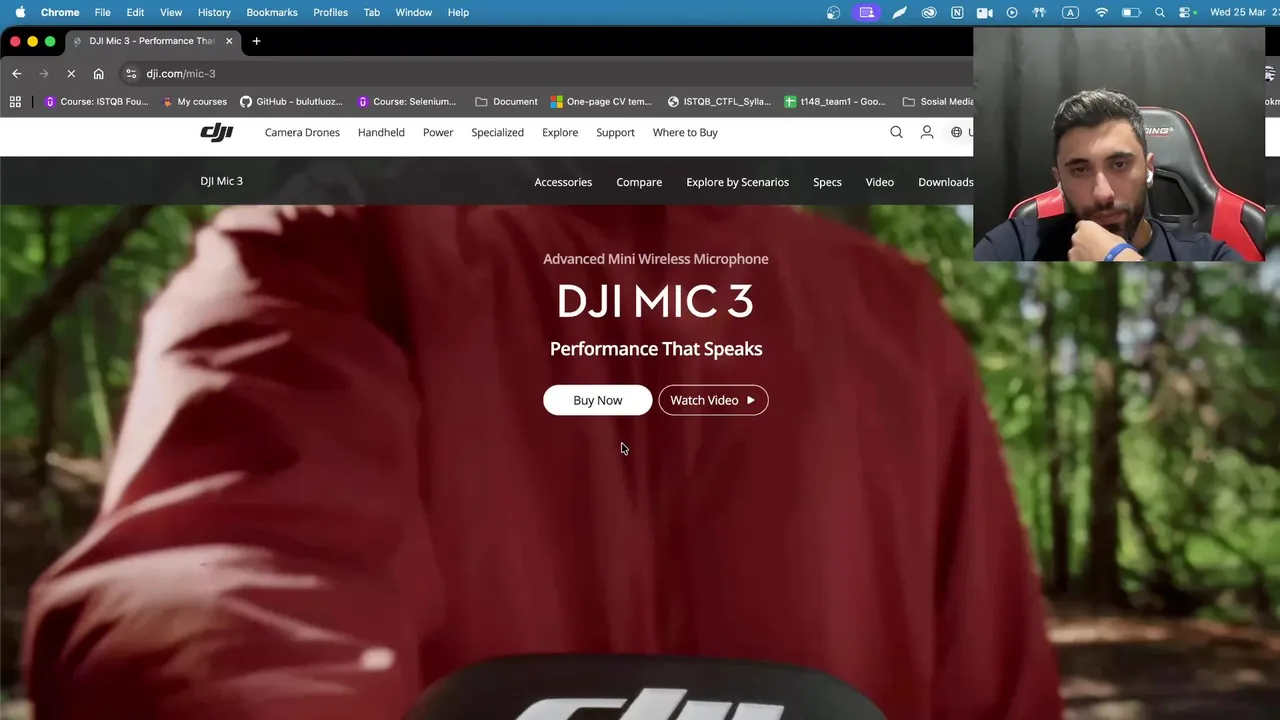Open Camera Drones navigation menu
Image resolution: width=1280 pixels, height=720 pixels.
(x=302, y=132)
